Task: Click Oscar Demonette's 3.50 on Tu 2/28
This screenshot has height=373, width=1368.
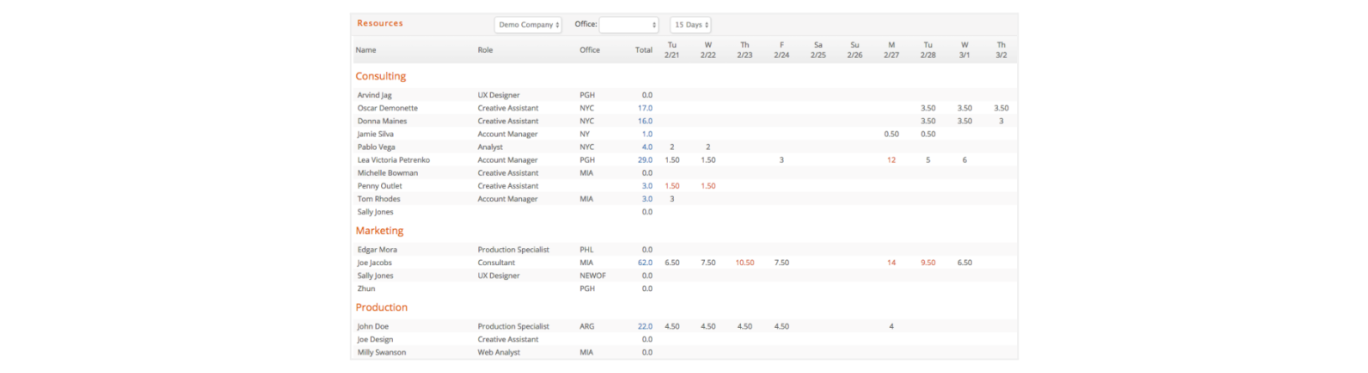Action: (x=928, y=108)
